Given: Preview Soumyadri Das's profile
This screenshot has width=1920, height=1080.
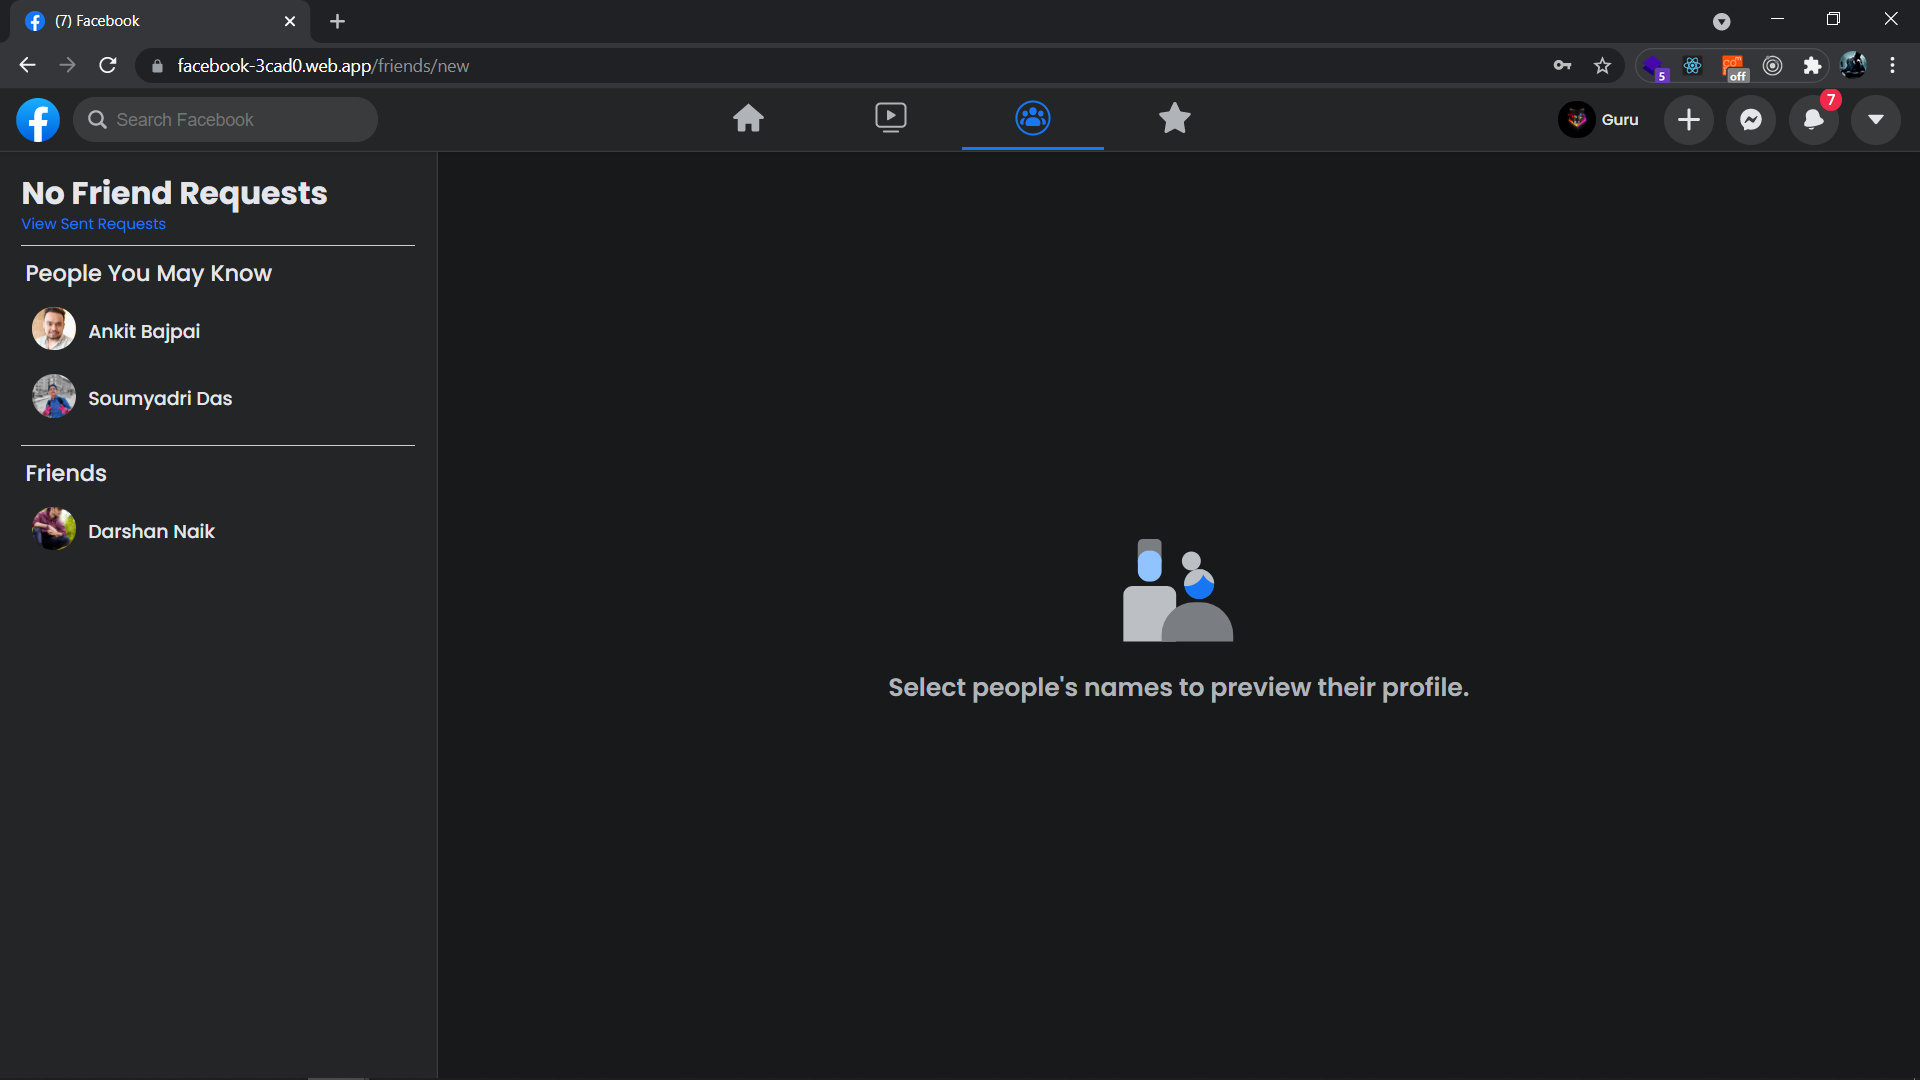Looking at the screenshot, I should click(x=218, y=398).
